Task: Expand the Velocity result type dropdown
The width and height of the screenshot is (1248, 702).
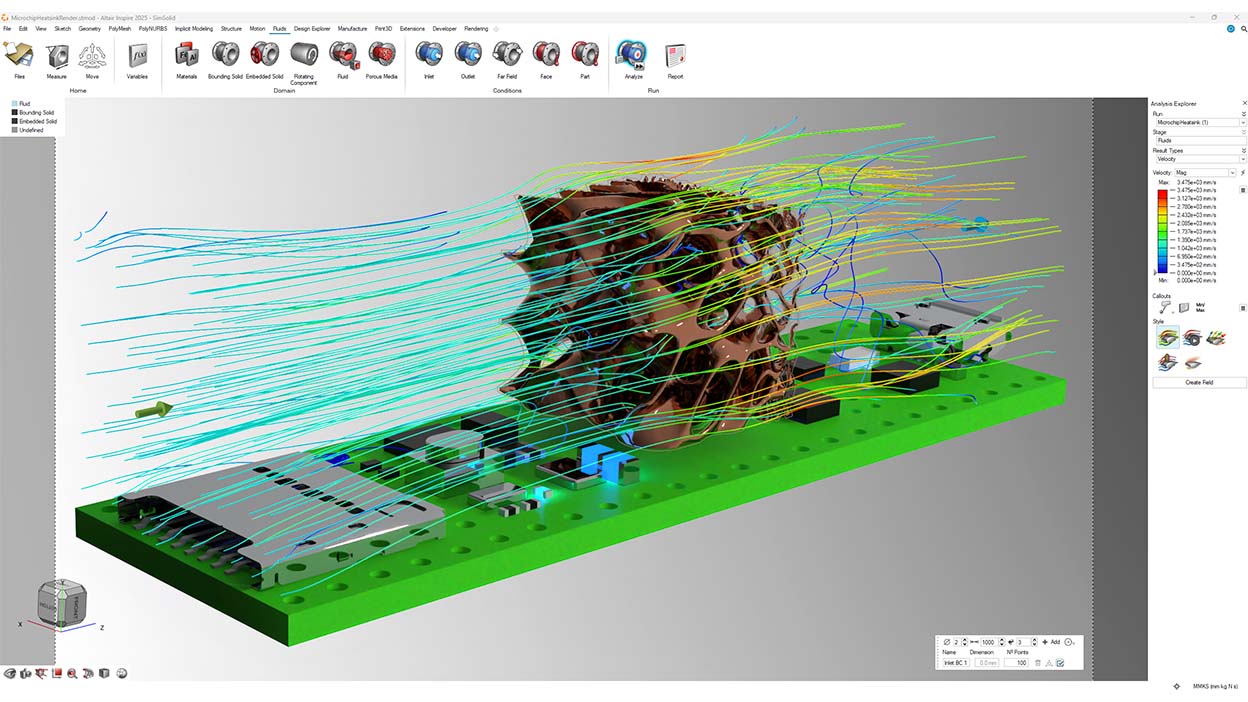Action: pos(1199,159)
